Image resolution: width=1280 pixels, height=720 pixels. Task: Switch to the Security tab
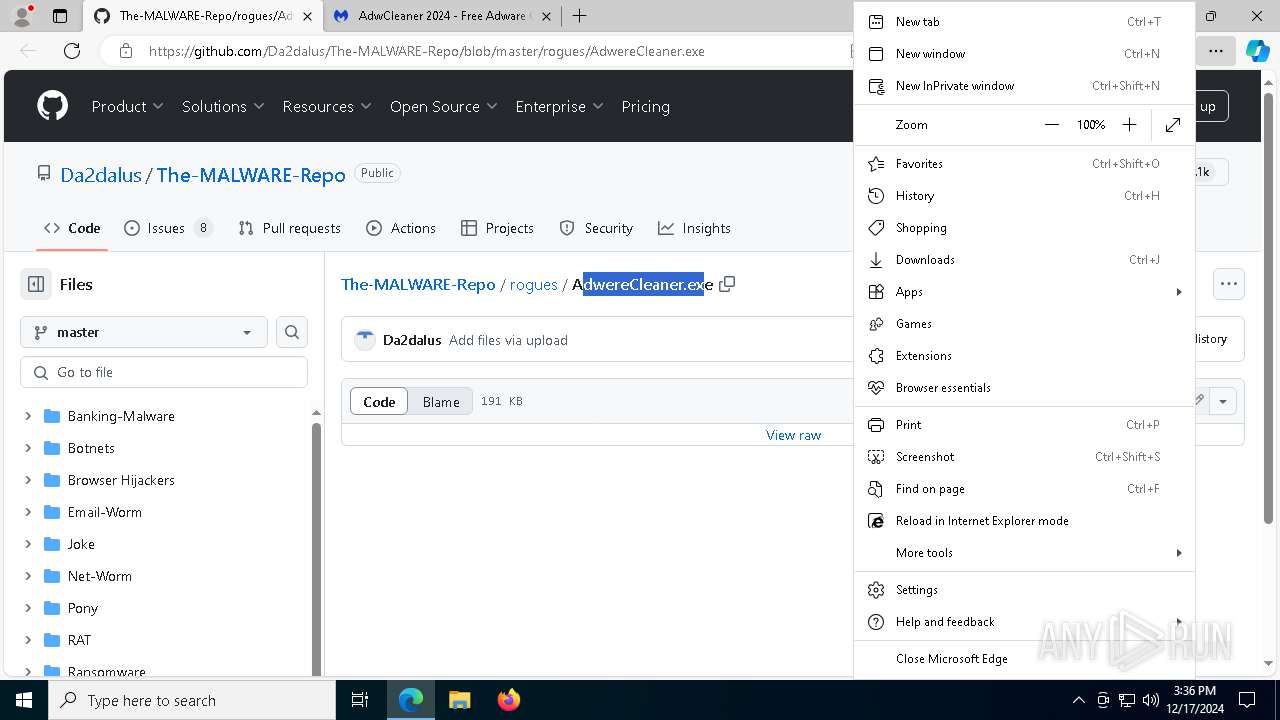[596, 228]
